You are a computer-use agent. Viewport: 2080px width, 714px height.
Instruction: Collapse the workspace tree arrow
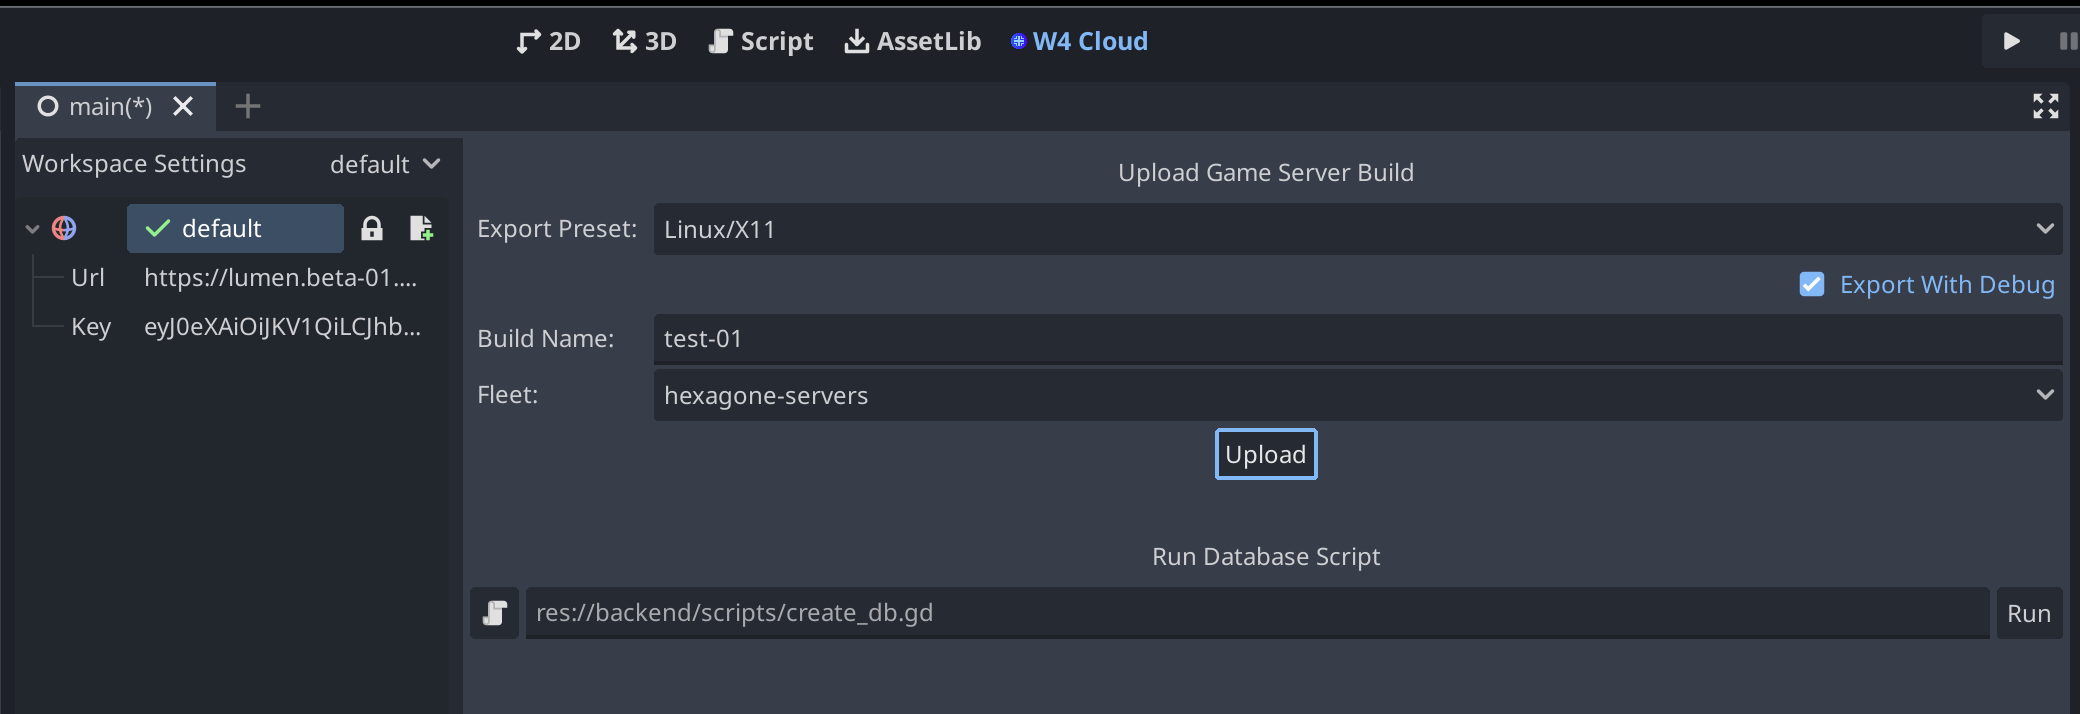click(32, 229)
